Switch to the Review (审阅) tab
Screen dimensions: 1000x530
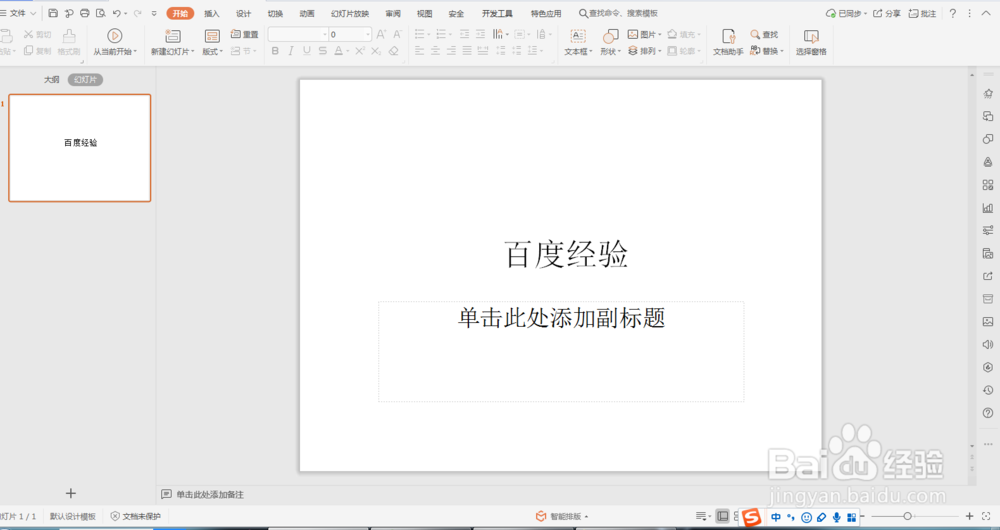click(x=393, y=13)
